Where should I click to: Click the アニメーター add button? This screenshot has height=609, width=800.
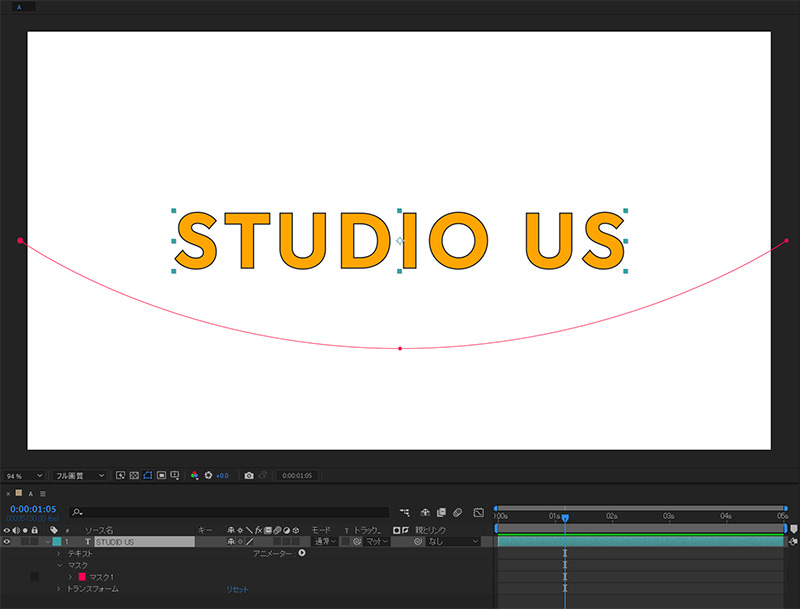click(x=300, y=554)
